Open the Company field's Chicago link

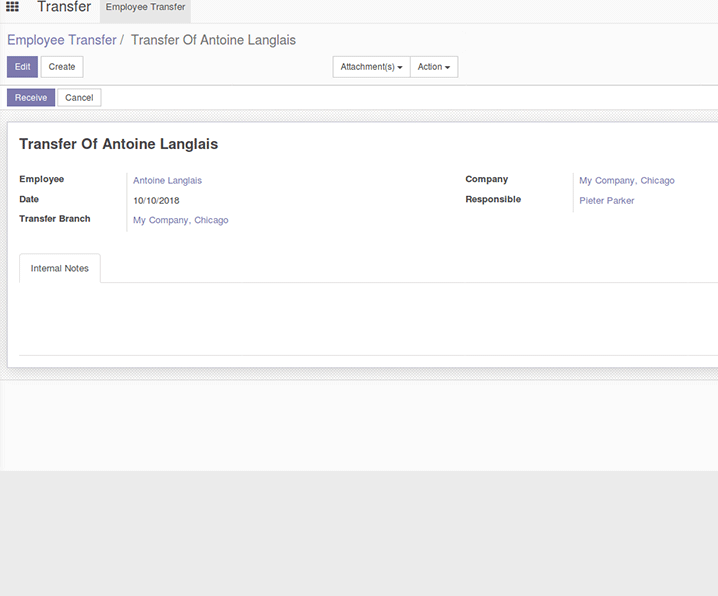pos(626,181)
